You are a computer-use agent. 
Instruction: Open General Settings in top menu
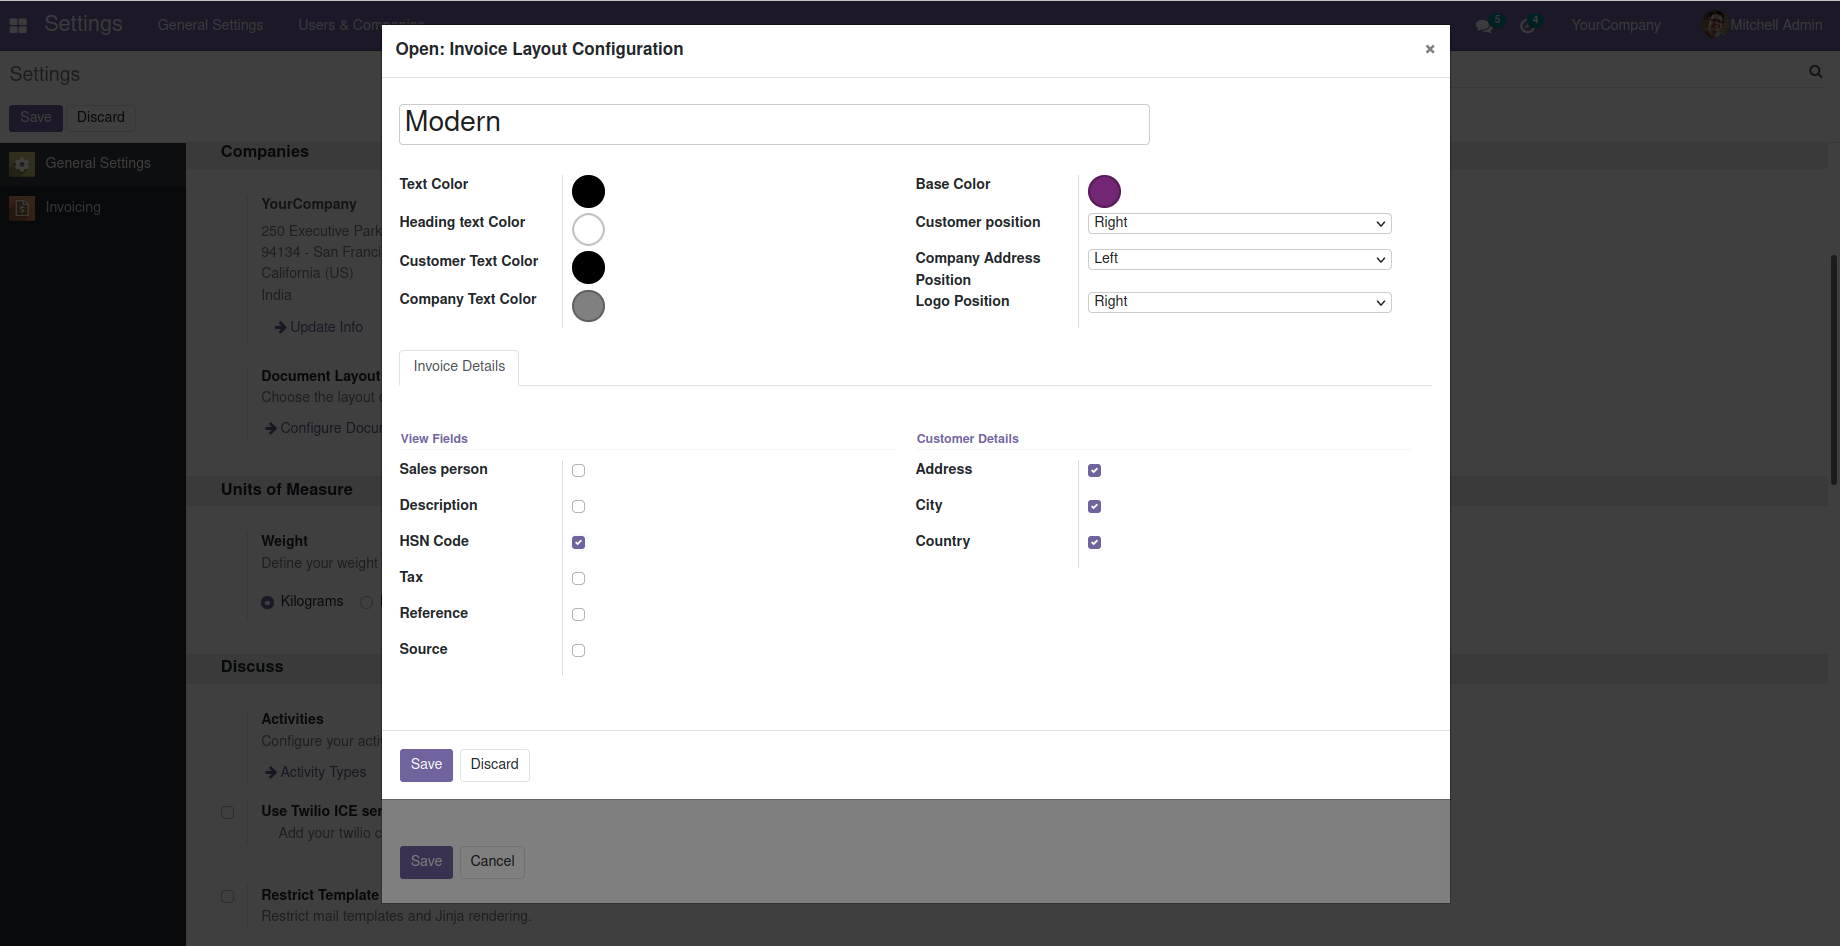(210, 25)
